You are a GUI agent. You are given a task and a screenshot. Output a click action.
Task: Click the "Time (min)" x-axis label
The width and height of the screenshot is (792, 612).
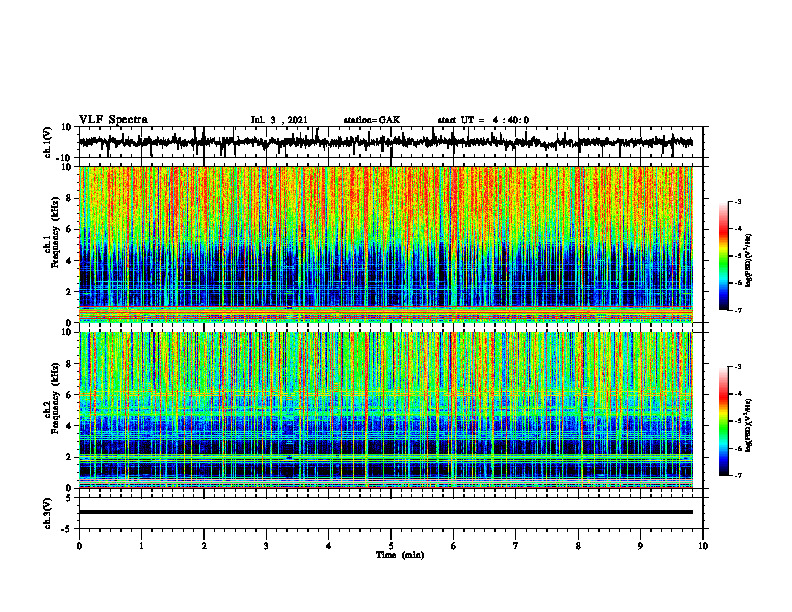pos(400,555)
